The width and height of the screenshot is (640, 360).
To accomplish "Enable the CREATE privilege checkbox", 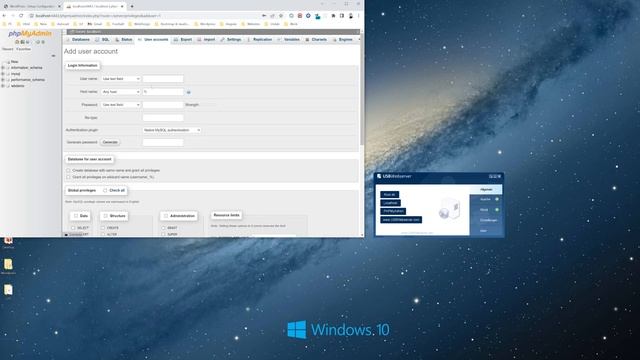I will tap(103, 228).
